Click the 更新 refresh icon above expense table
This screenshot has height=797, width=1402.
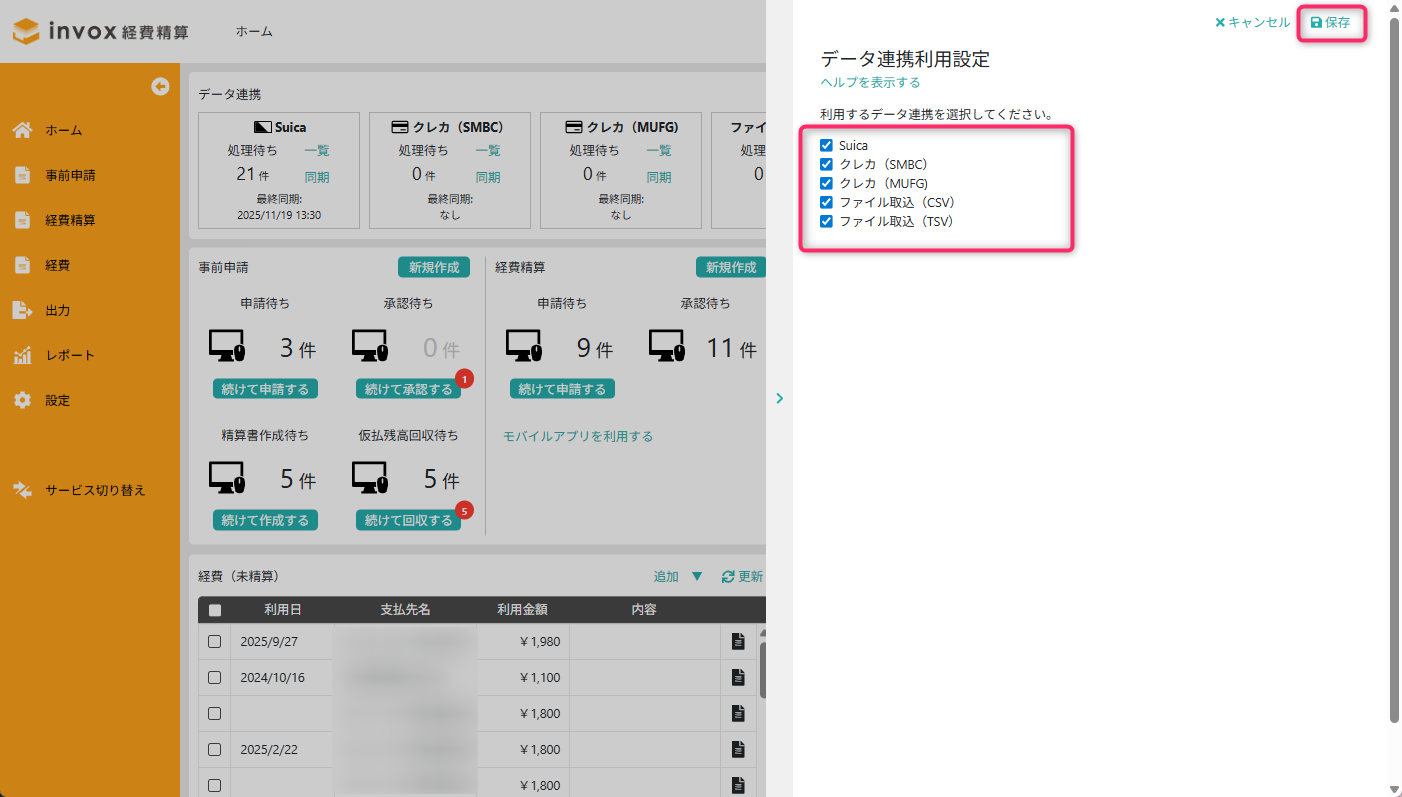coord(728,577)
